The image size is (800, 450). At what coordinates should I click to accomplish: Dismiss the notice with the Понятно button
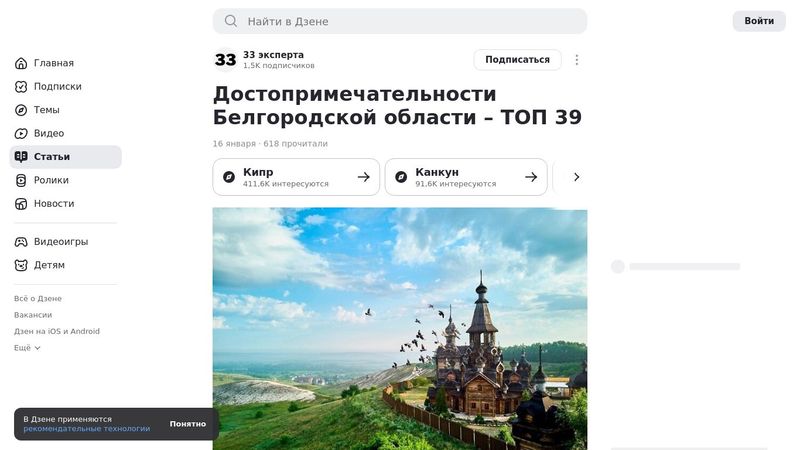click(188, 424)
